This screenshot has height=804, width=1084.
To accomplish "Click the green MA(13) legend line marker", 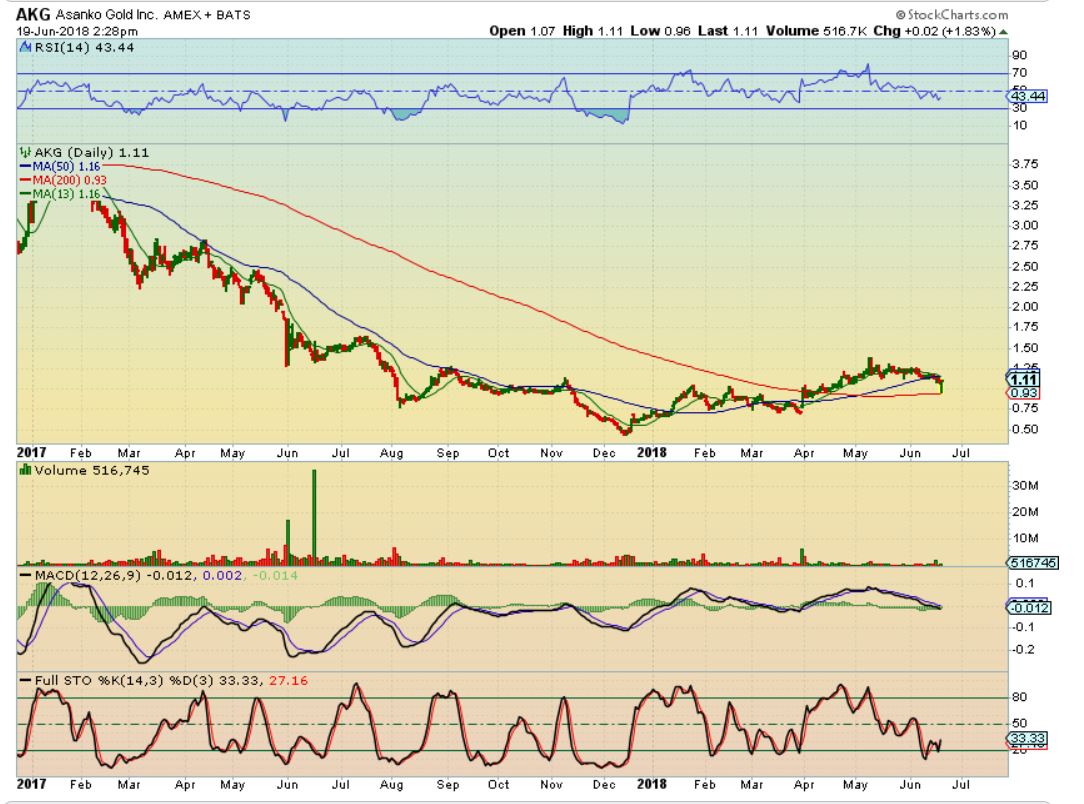I will coord(24,192).
